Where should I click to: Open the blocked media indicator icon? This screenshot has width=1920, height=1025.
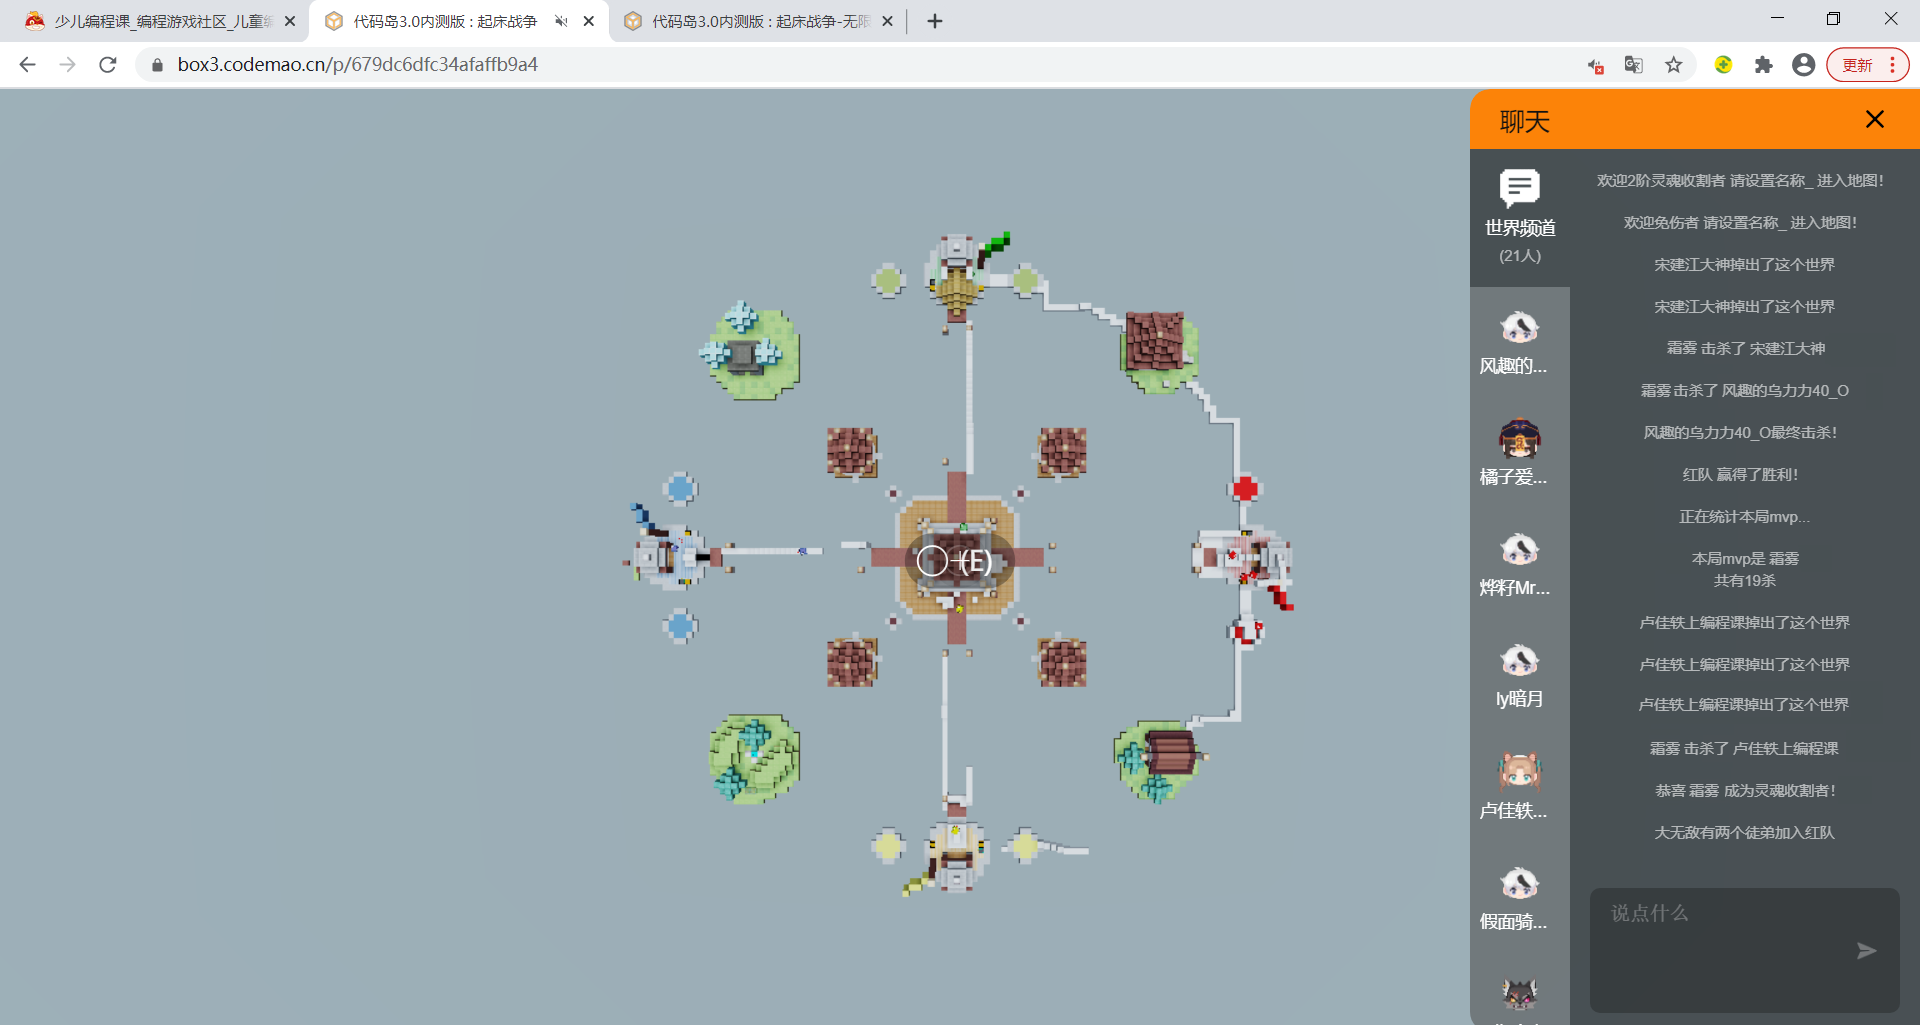(1596, 65)
